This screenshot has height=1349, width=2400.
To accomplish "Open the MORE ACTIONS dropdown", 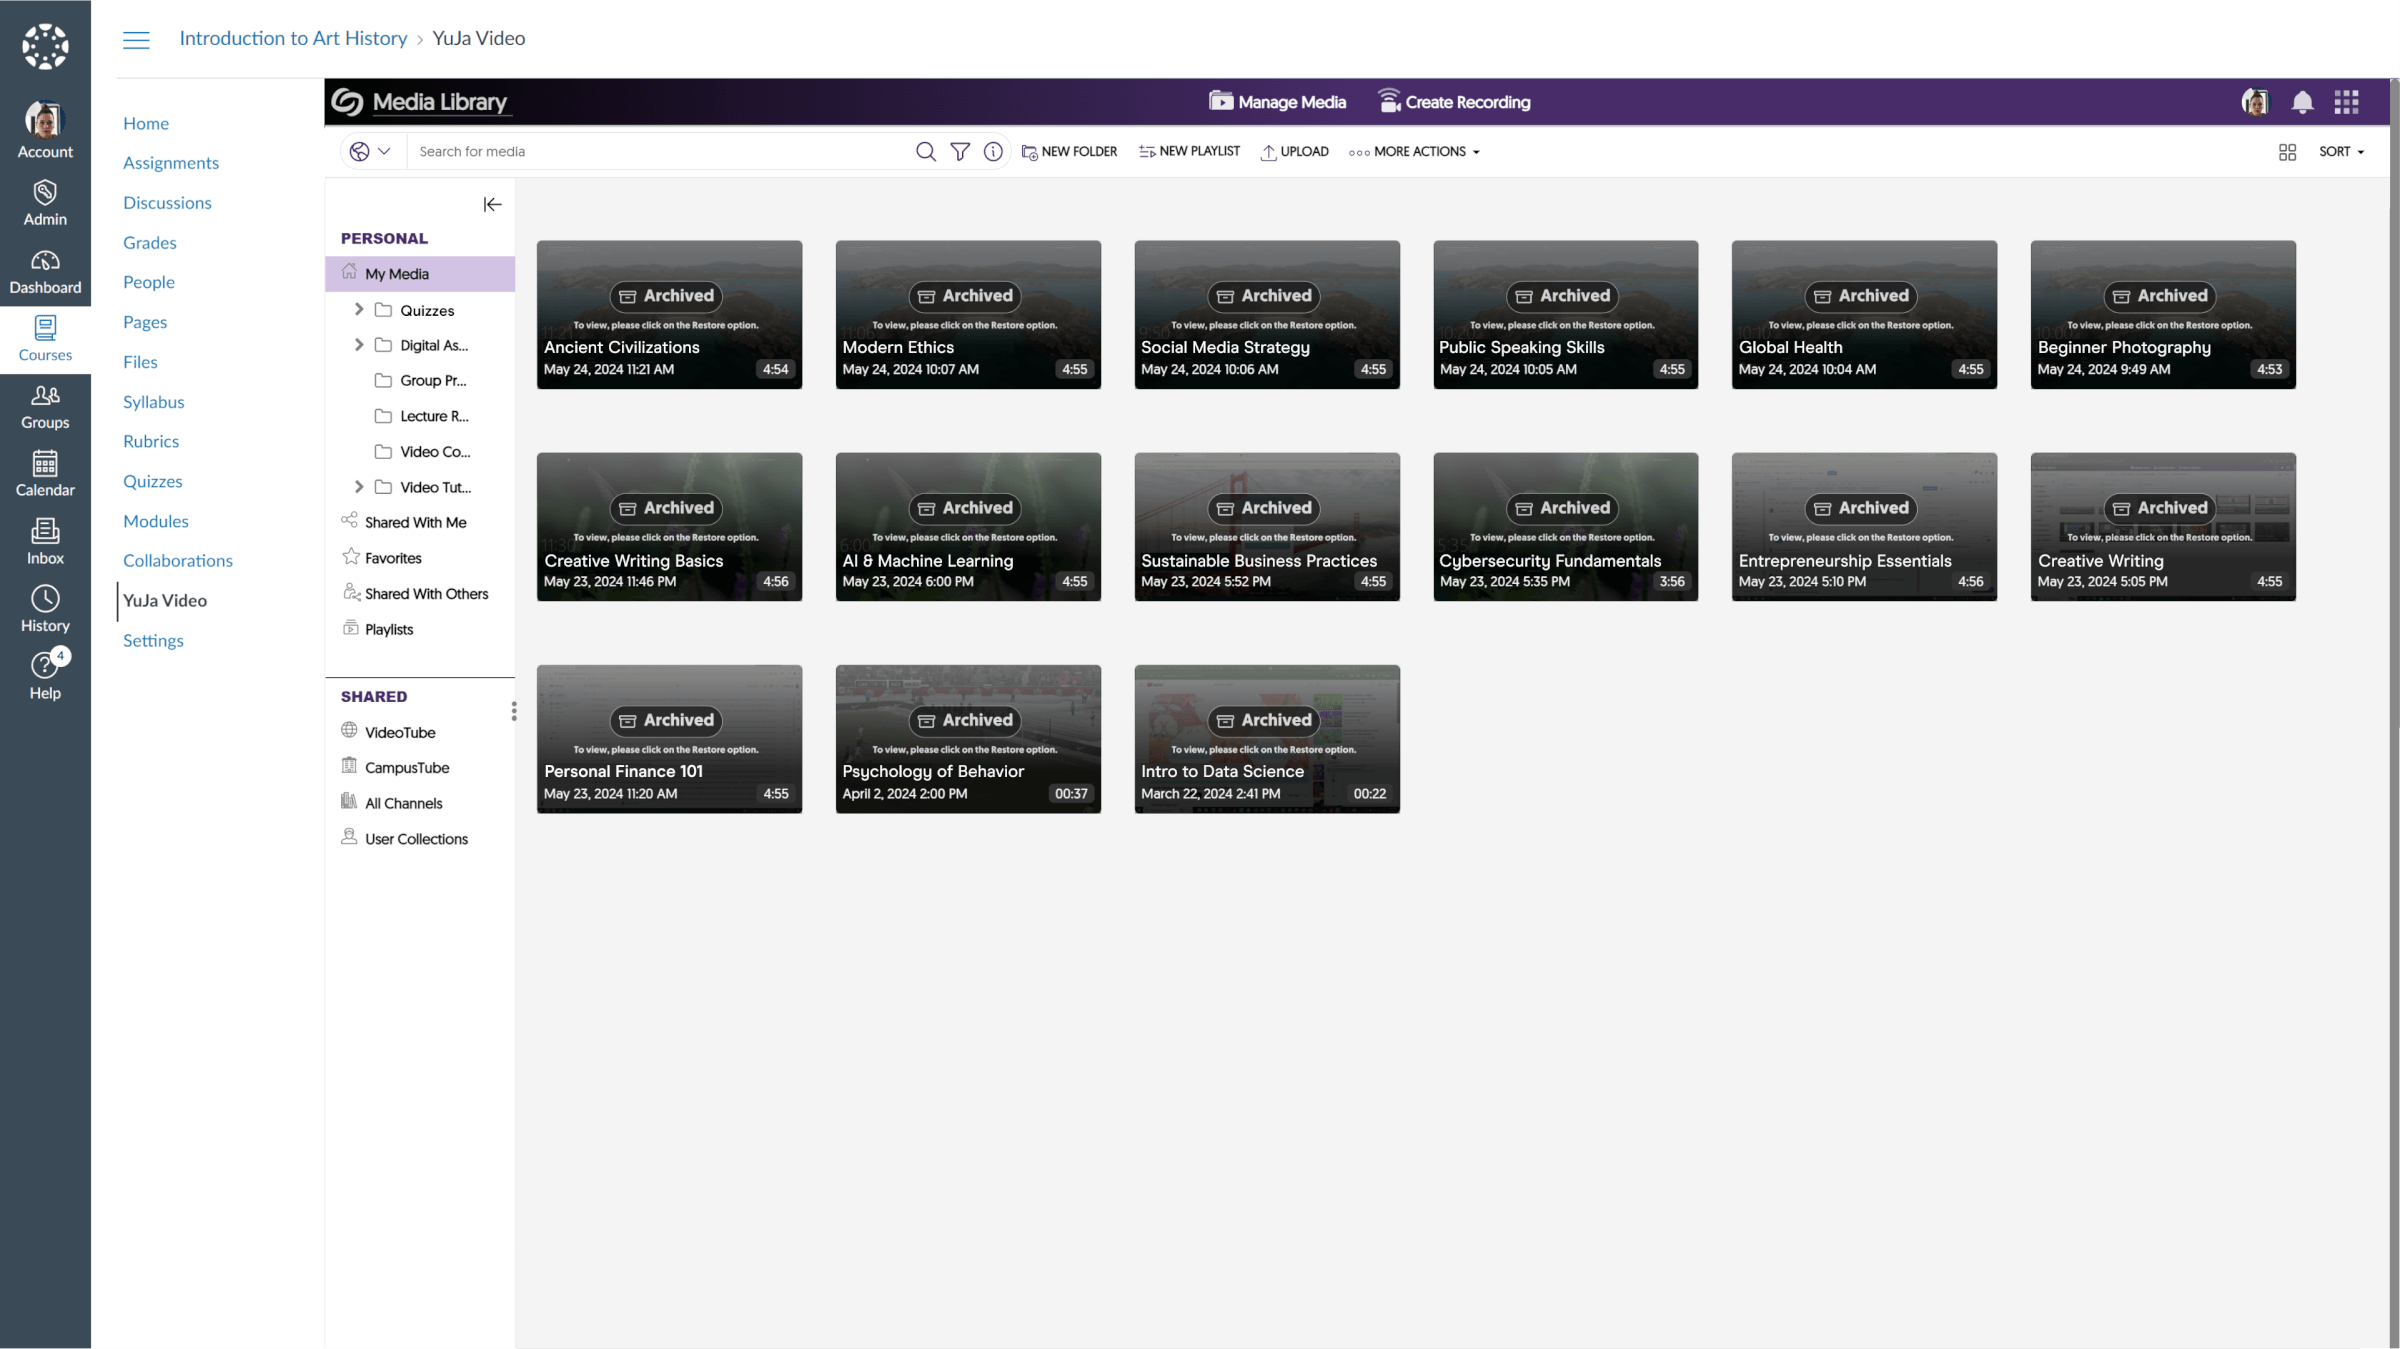I will (x=1414, y=151).
